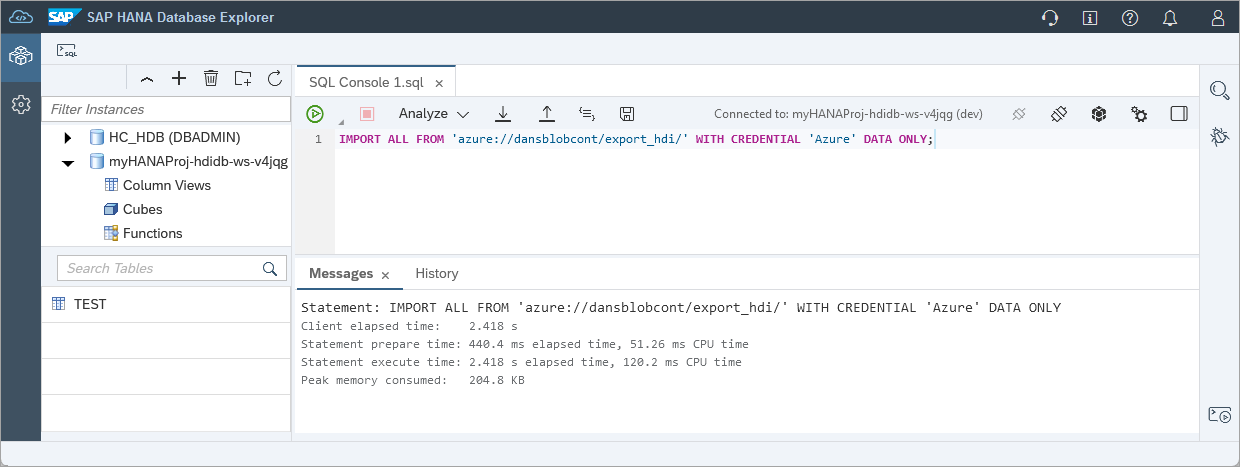This screenshot has height=467, width=1240.
Task: Delete the selected instance with trash icon
Action: [x=211, y=78]
